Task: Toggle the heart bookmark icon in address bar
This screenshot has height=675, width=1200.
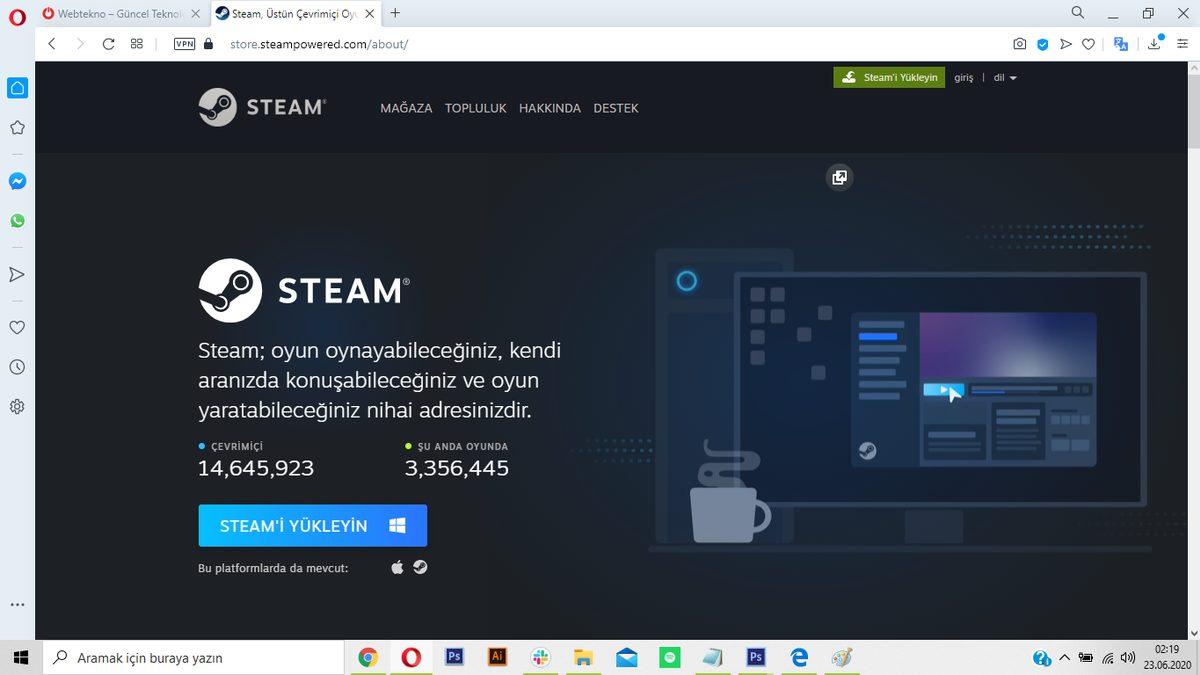Action: click(x=1088, y=44)
